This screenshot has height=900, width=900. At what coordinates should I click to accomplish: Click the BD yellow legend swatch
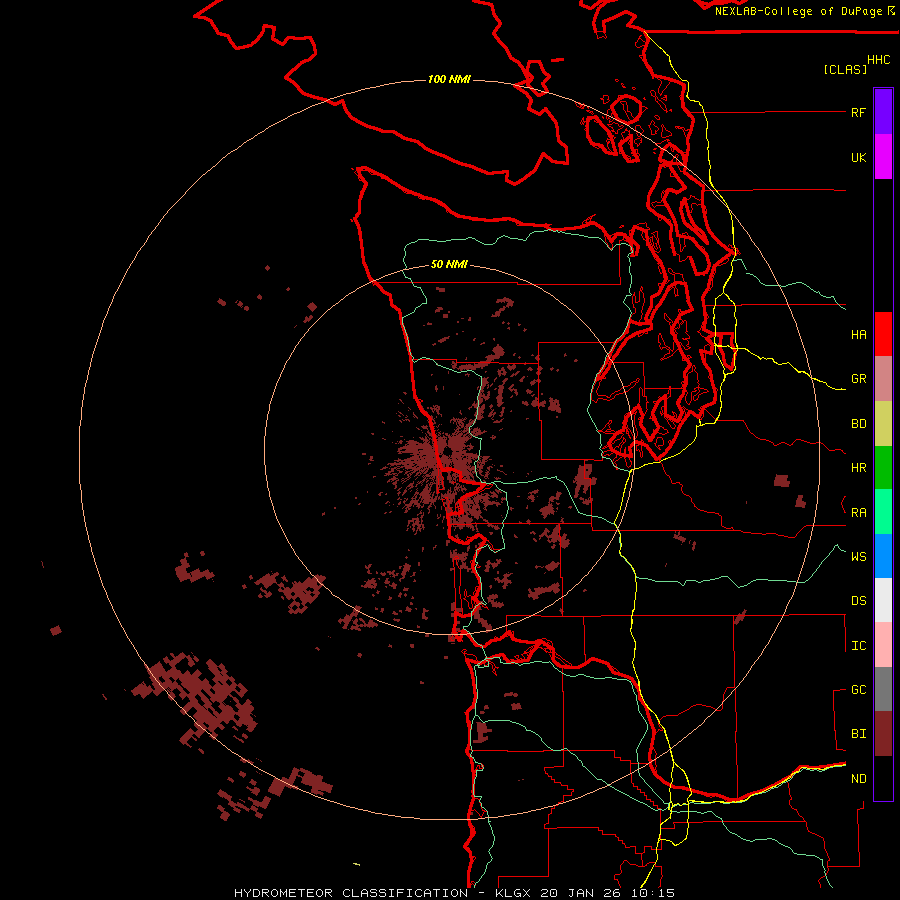[883, 424]
